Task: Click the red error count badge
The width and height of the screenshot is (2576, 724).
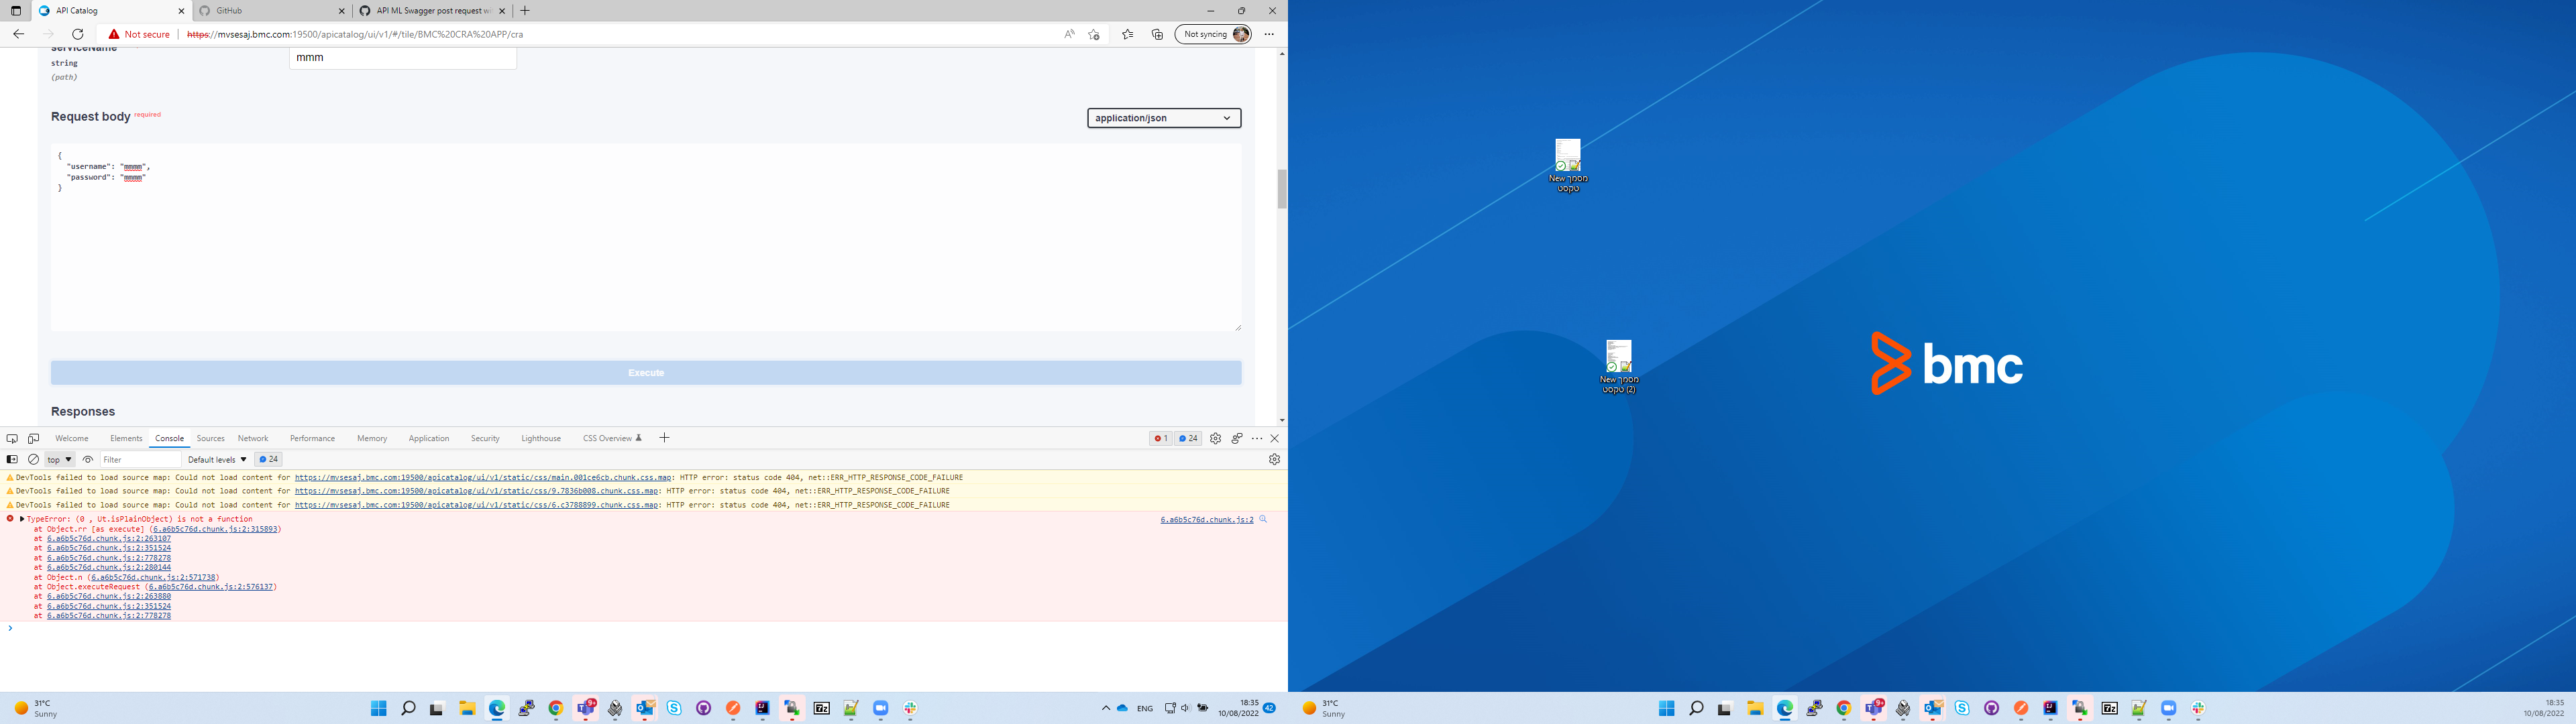Action: click(1160, 438)
